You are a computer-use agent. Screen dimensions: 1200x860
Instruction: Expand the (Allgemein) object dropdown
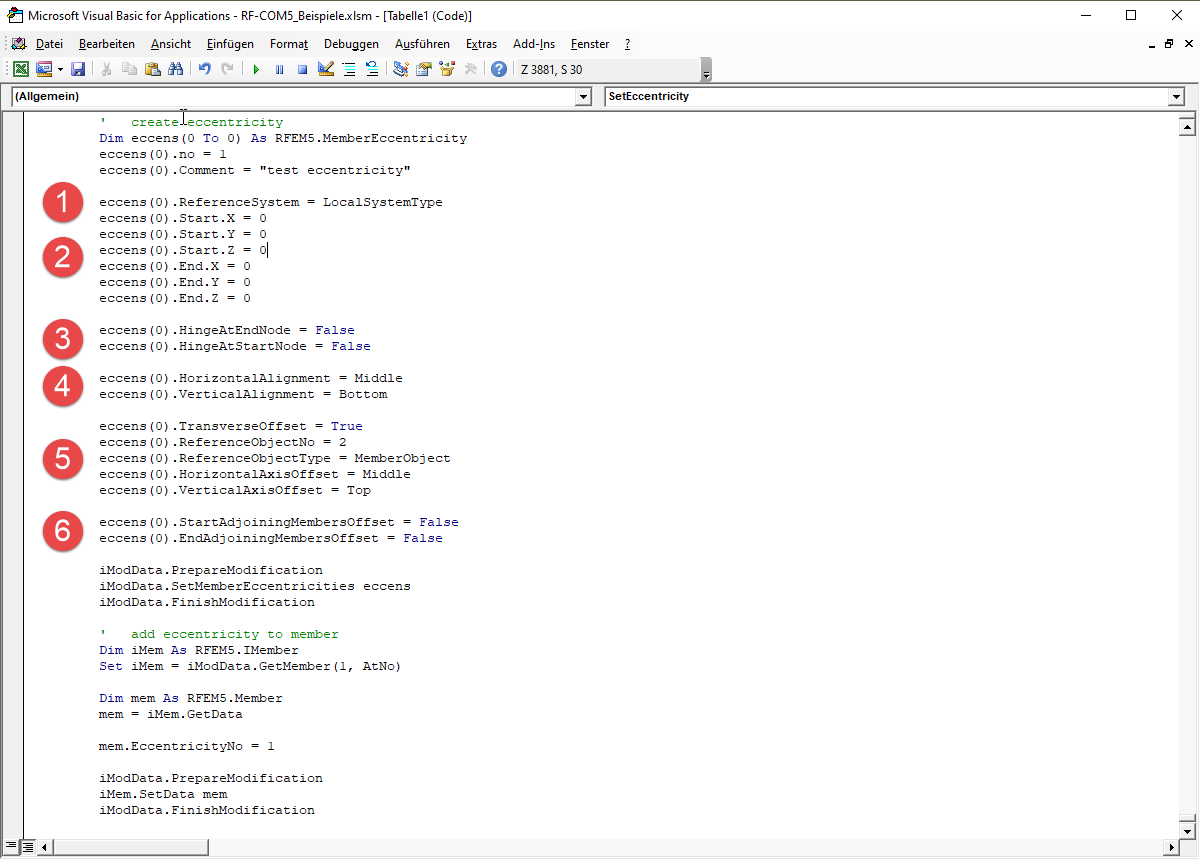(584, 97)
